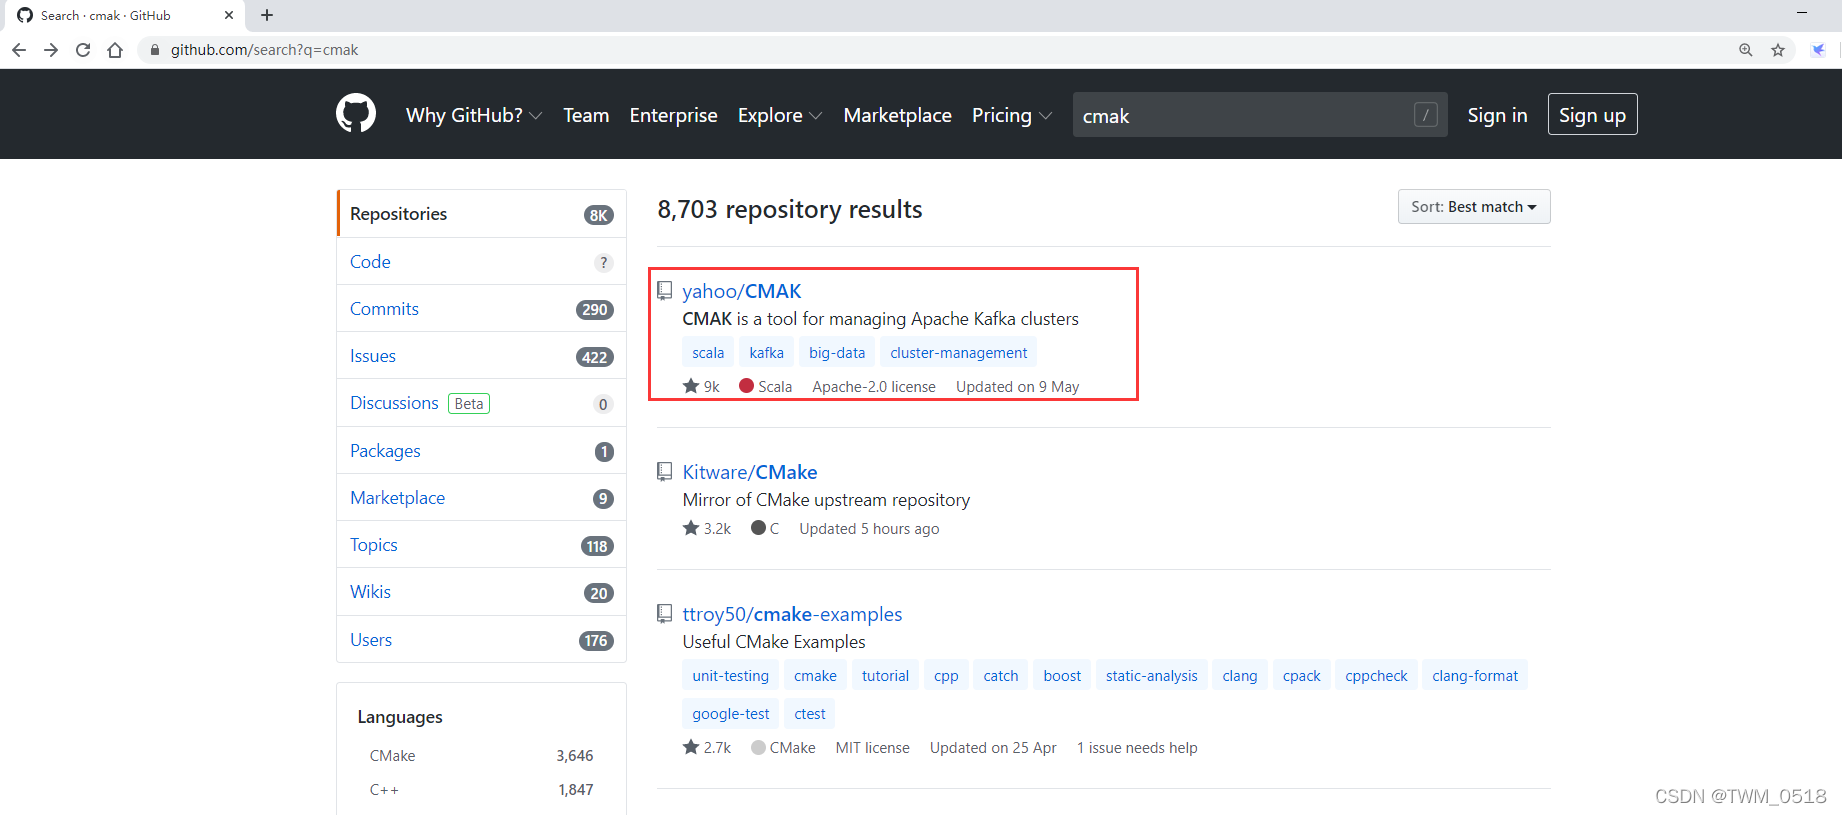Click the static-analysis topic tag
Viewport: 1842px width, 815px height.
1152,676
